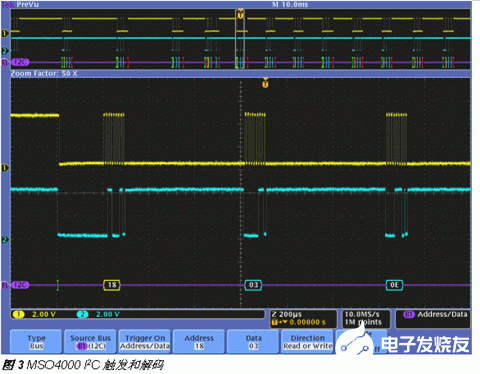480x374 pixels.
Task: Click the purple I2C bus label in main view
Action: click(x=20, y=285)
